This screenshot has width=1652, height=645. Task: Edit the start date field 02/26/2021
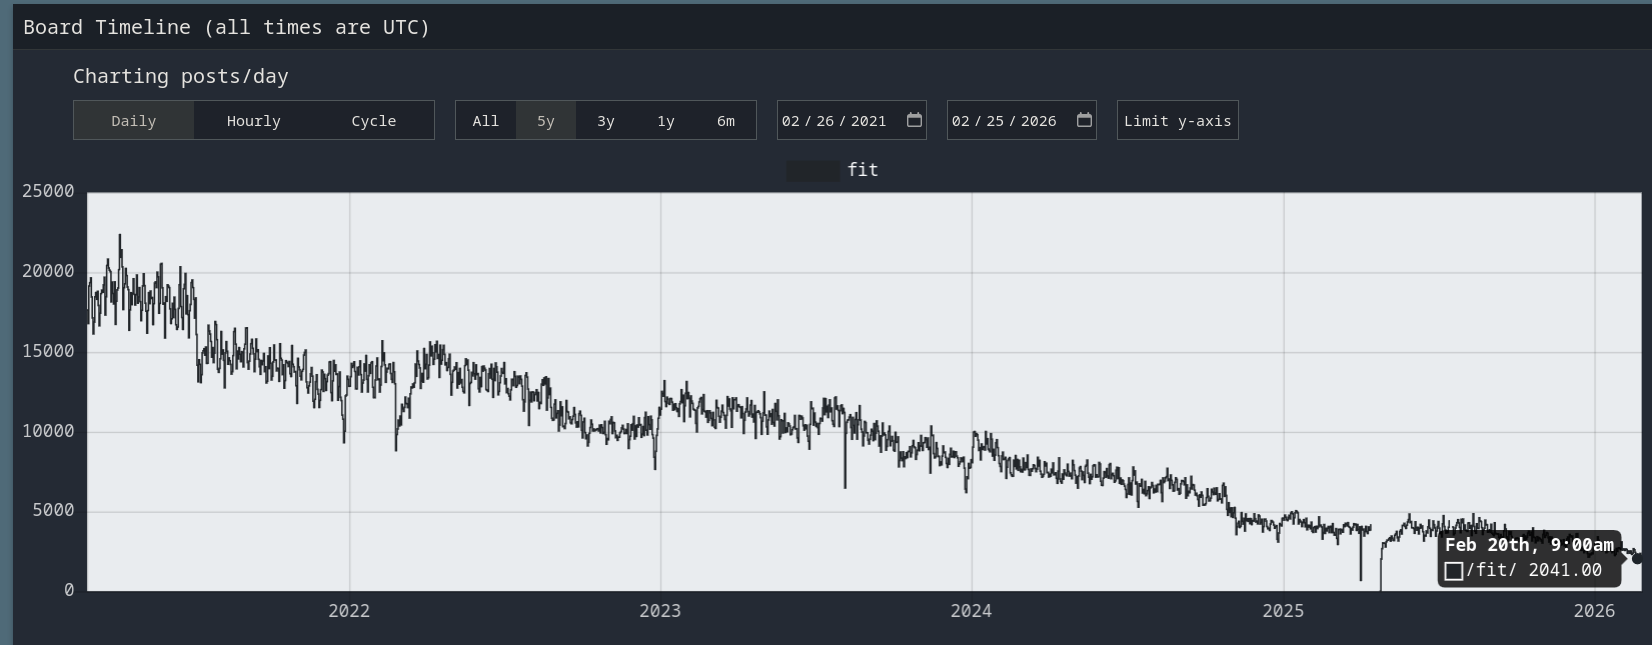852,121
